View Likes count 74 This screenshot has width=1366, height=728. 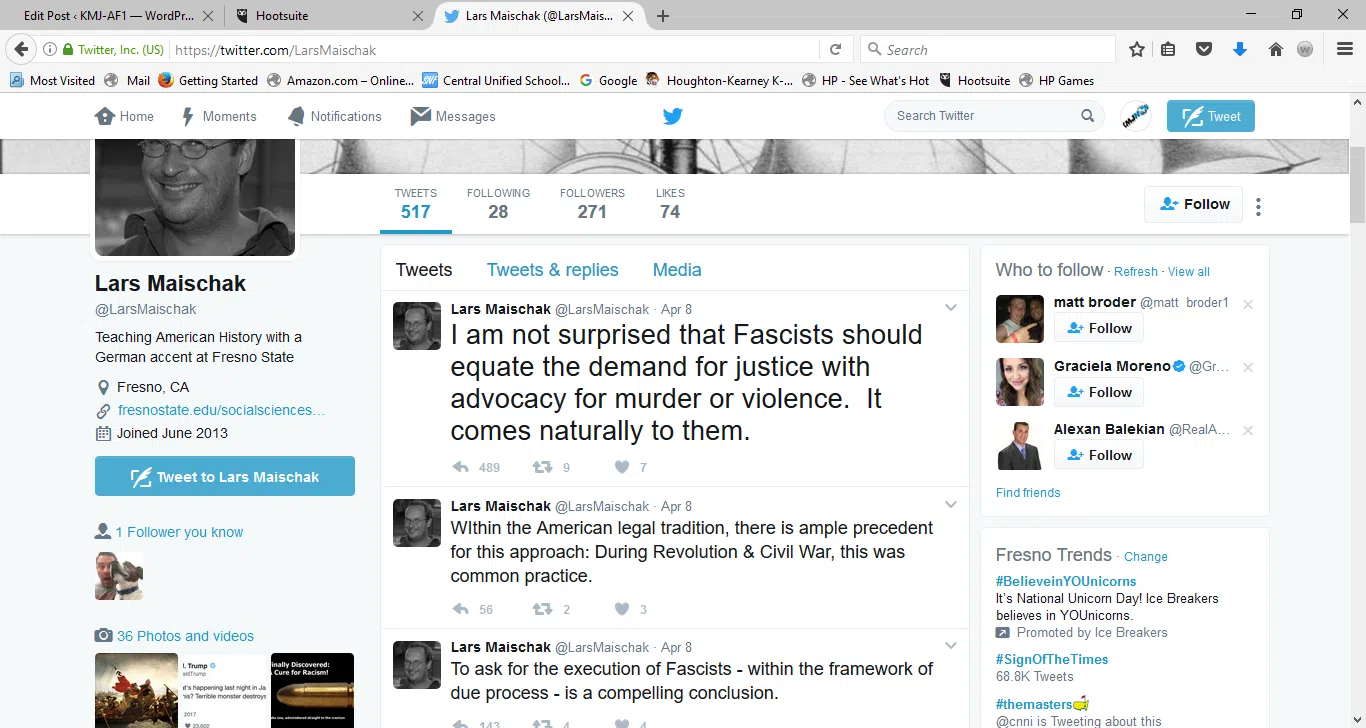[670, 203]
